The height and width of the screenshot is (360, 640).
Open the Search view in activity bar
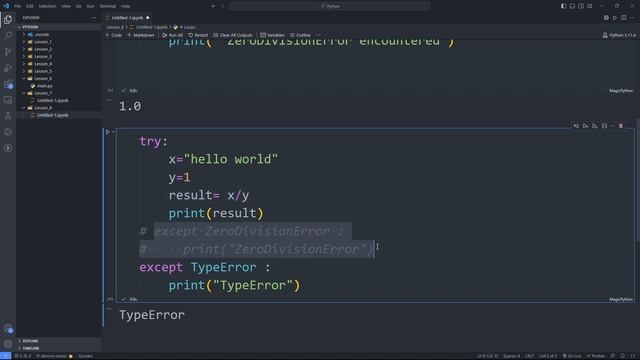[8, 36]
